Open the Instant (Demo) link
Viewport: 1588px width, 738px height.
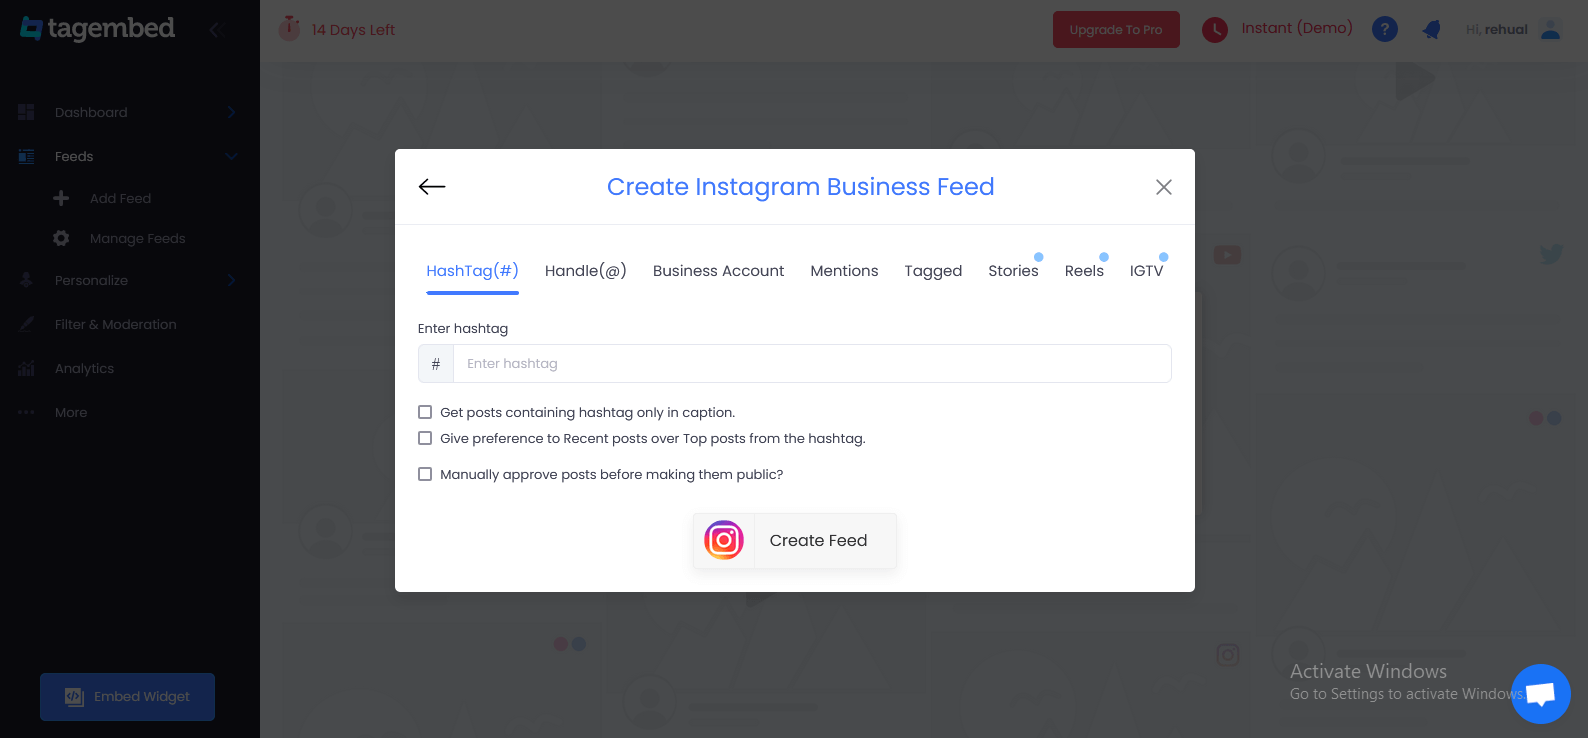coord(1297,28)
